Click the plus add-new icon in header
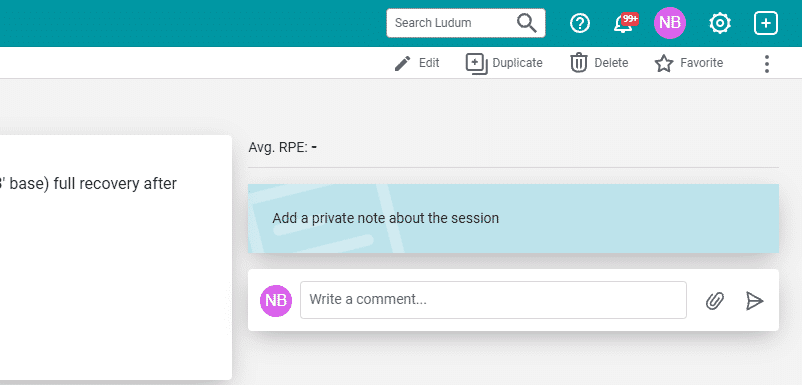 [766, 23]
